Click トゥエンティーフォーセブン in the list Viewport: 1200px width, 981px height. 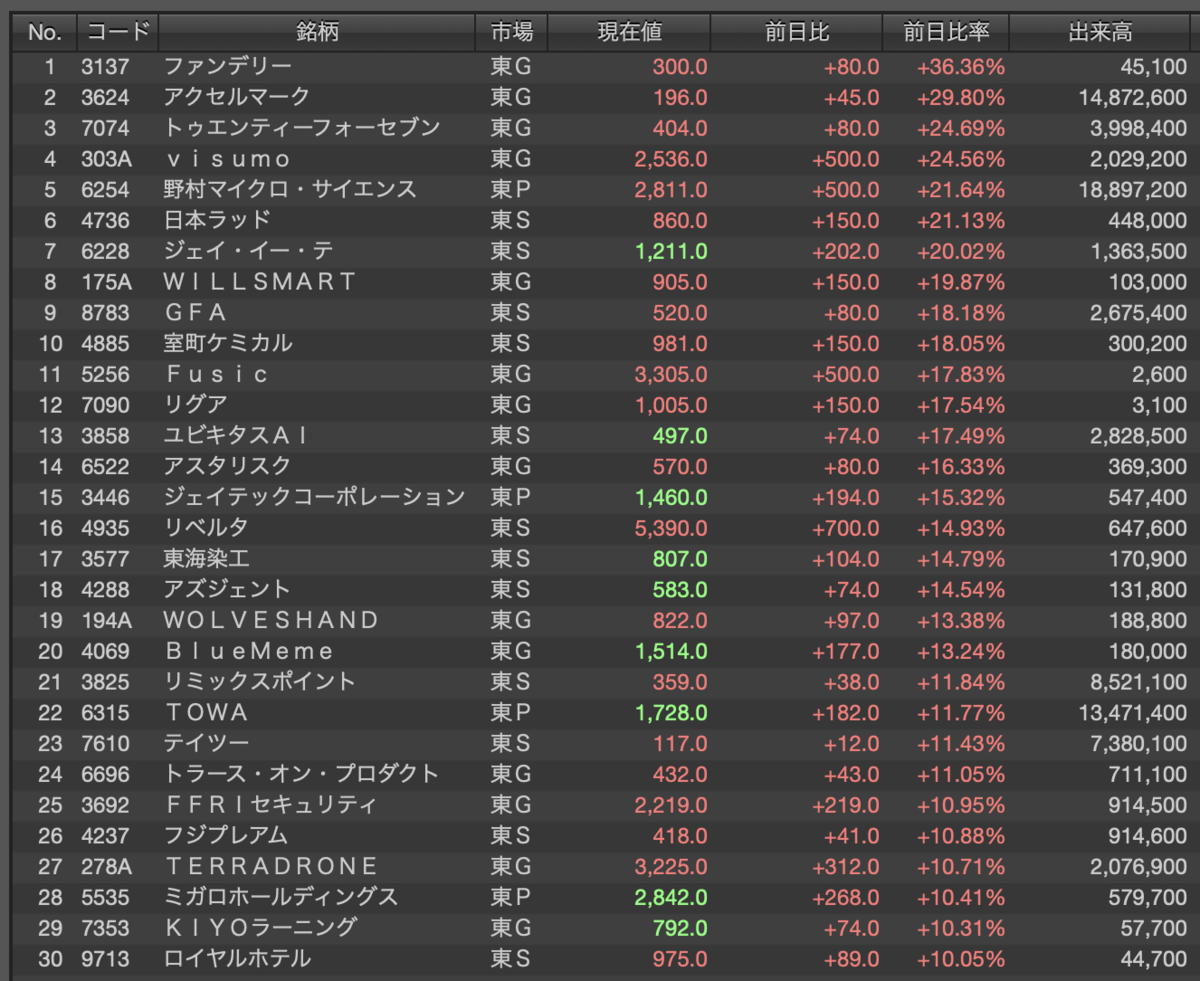(x=302, y=128)
